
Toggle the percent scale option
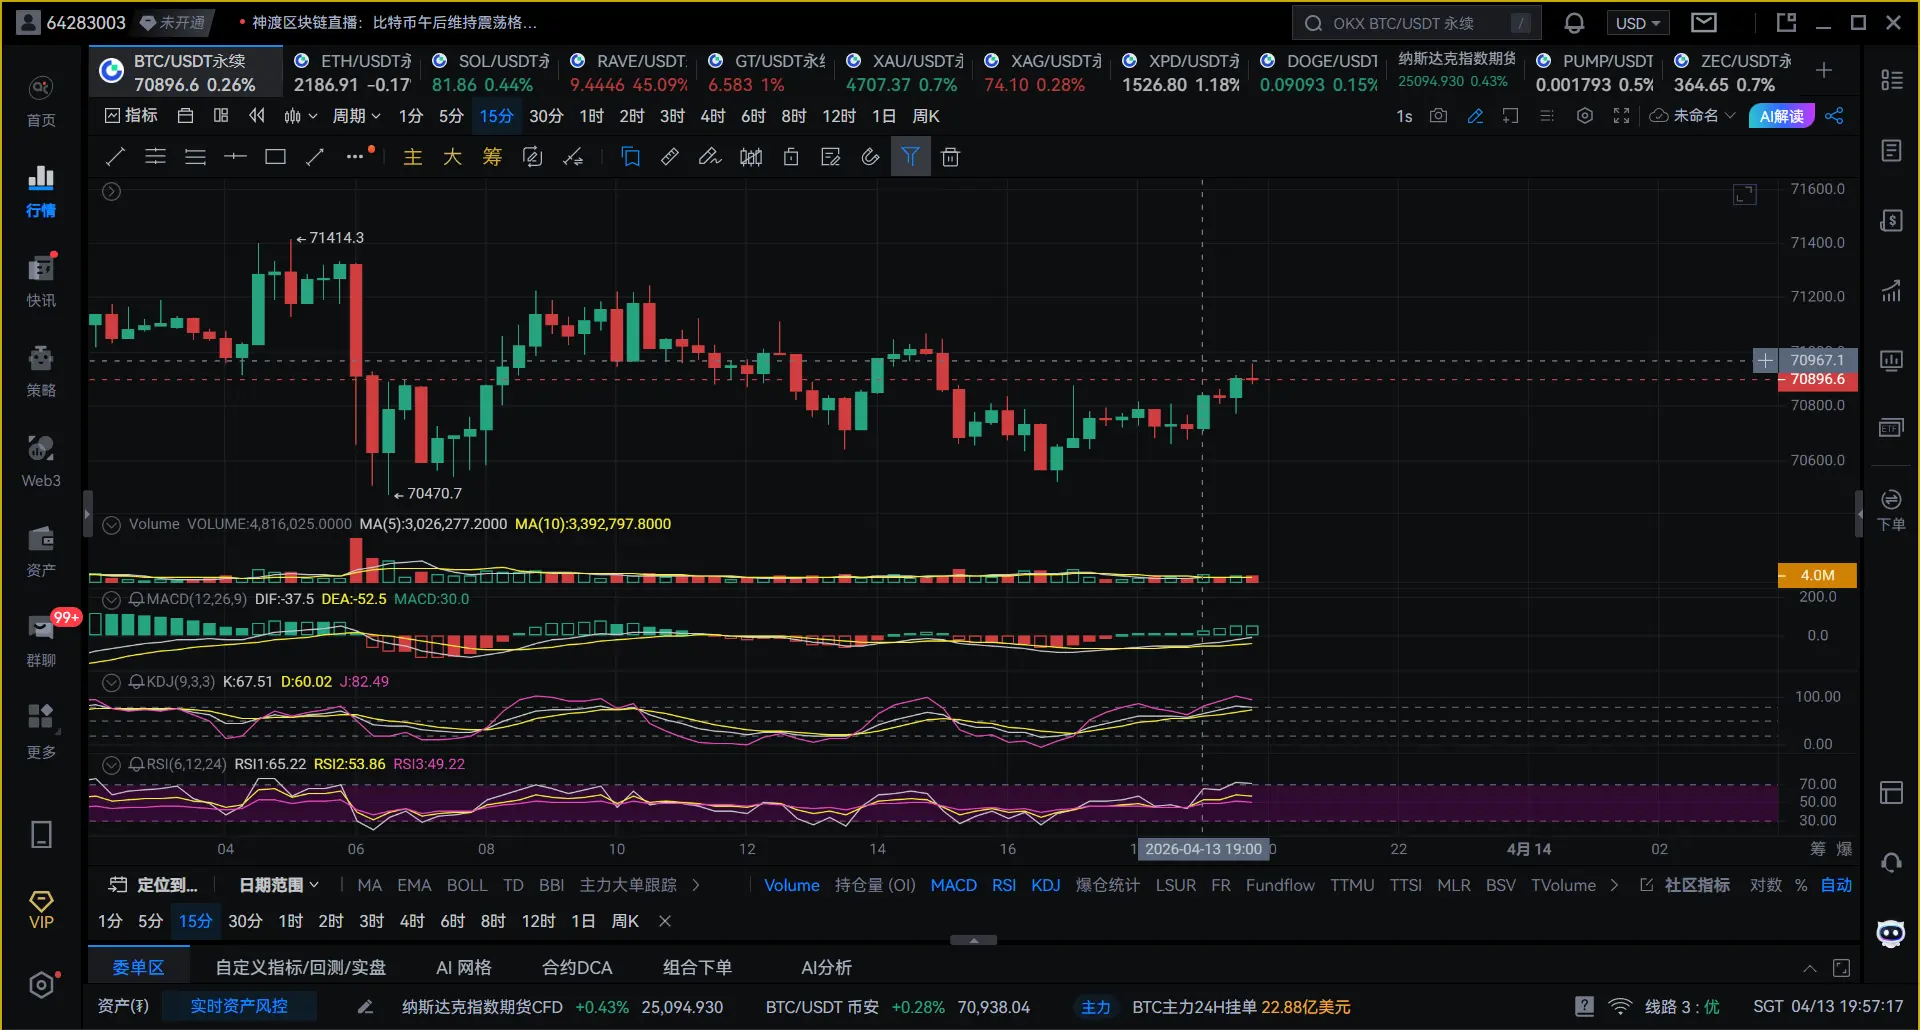(1801, 885)
